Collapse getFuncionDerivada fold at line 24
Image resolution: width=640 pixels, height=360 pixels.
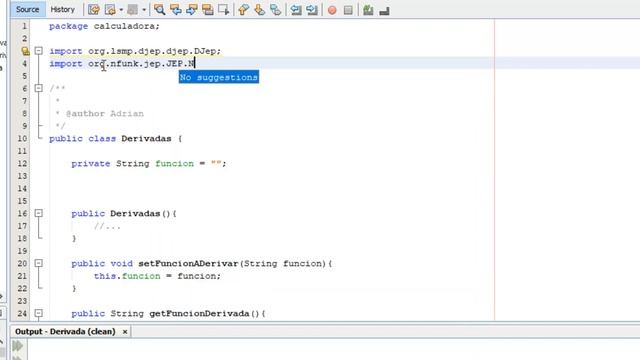38,313
